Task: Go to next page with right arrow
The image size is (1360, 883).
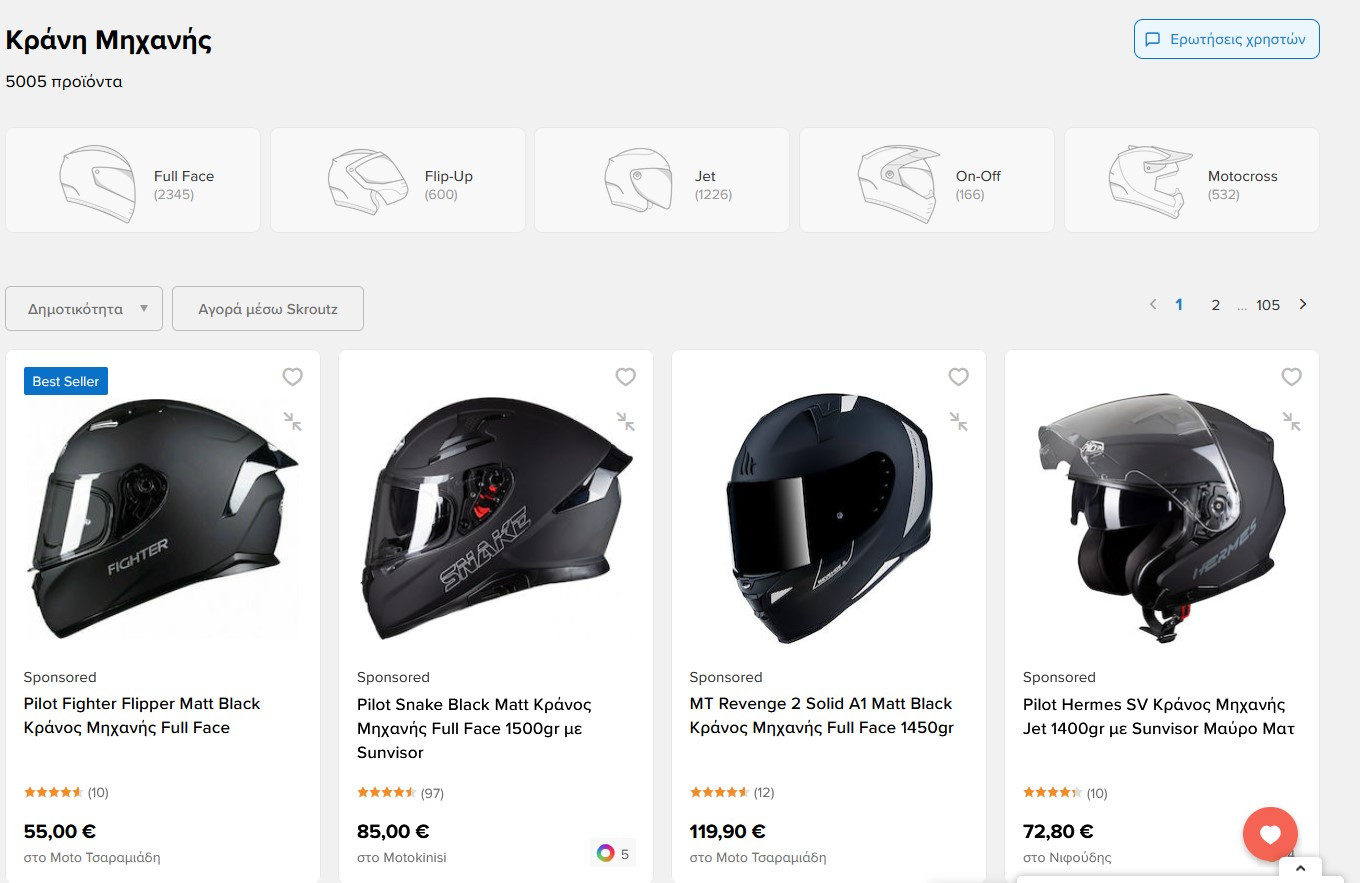Action: (x=1302, y=304)
